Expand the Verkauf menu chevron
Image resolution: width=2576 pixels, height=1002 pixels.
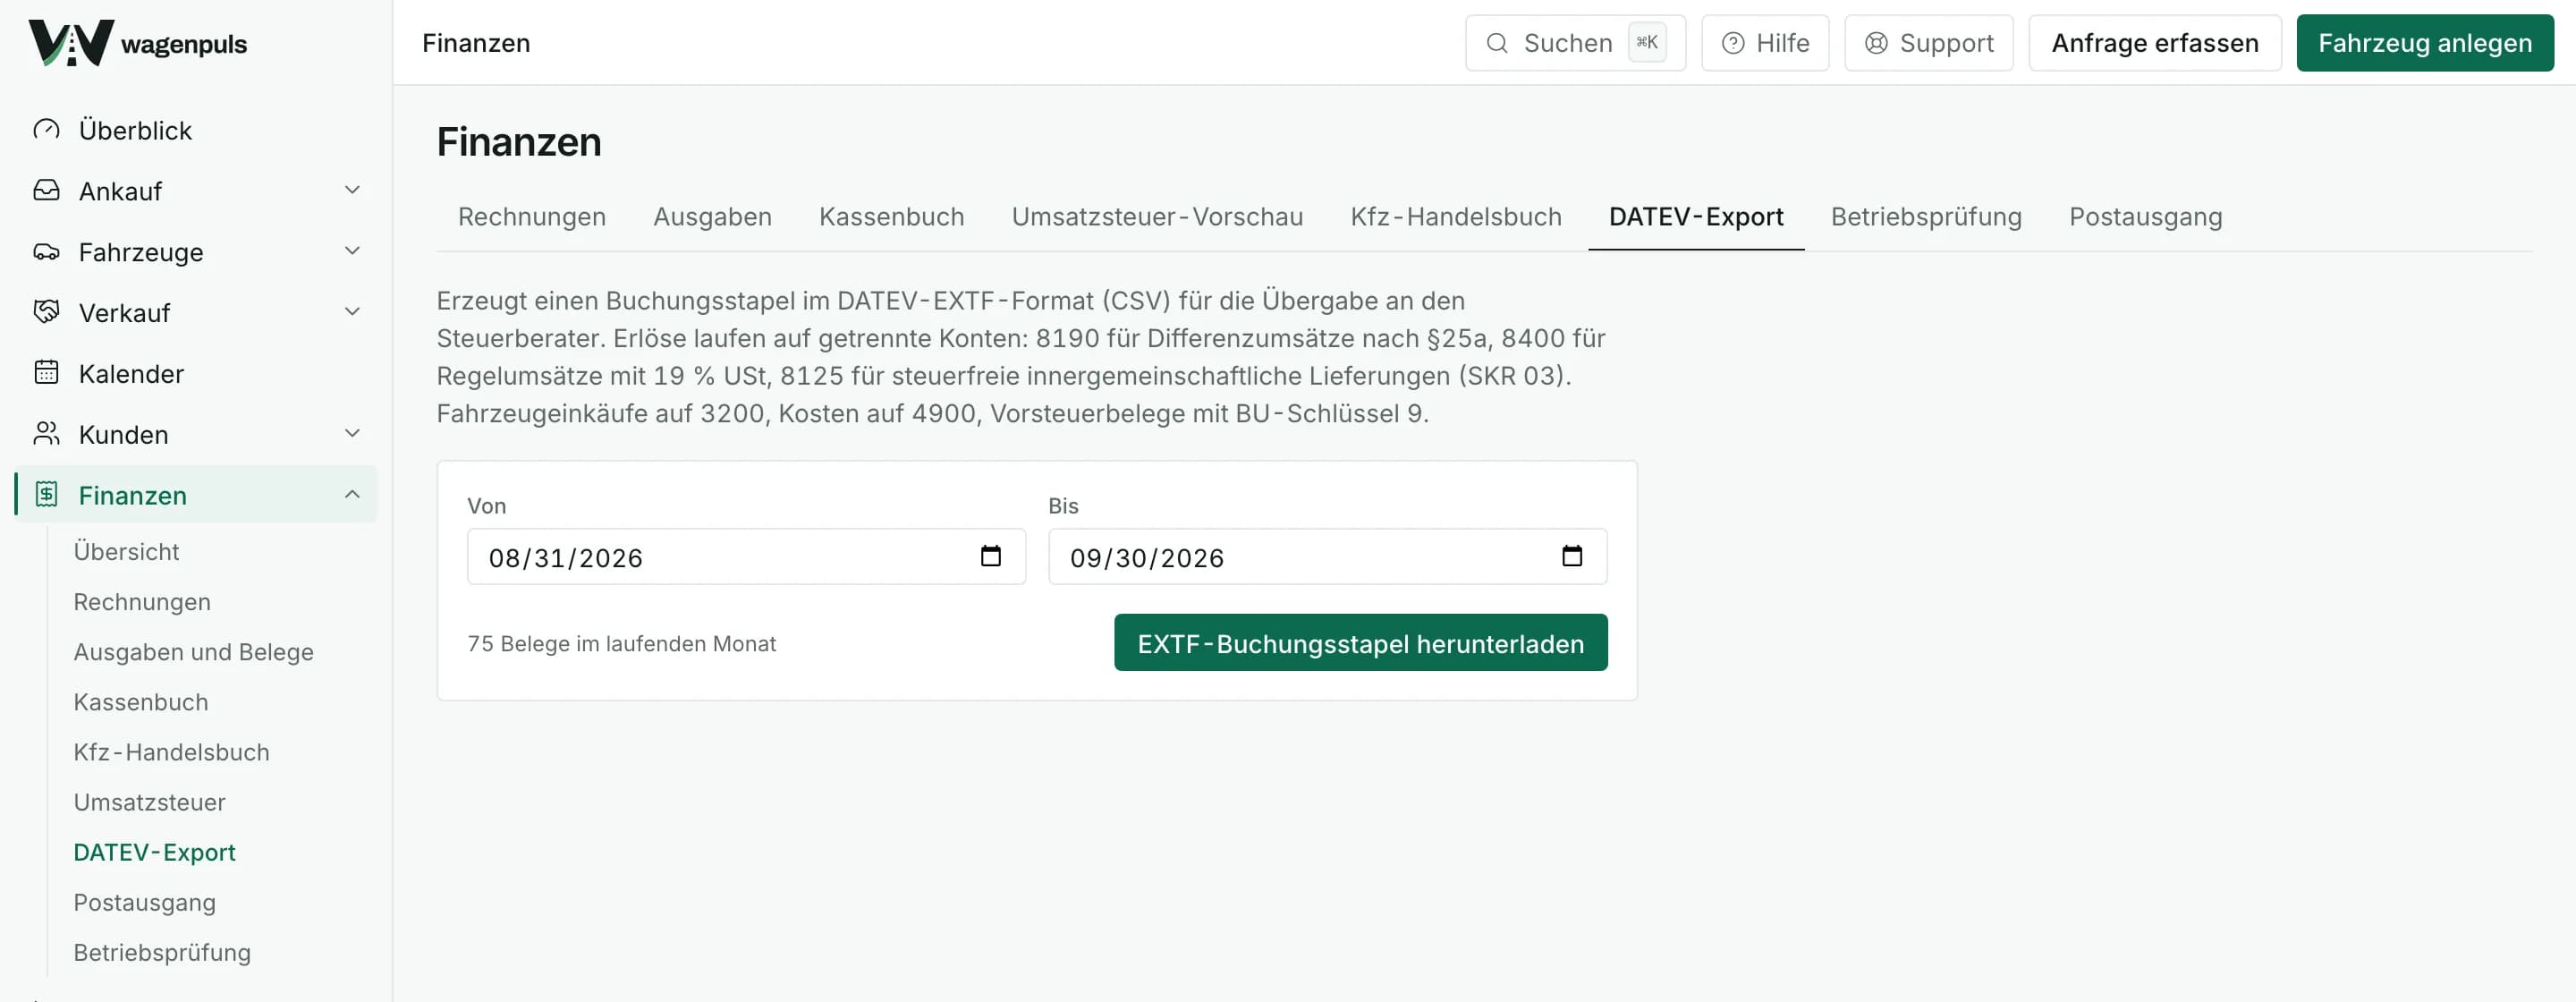pyautogui.click(x=352, y=312)
